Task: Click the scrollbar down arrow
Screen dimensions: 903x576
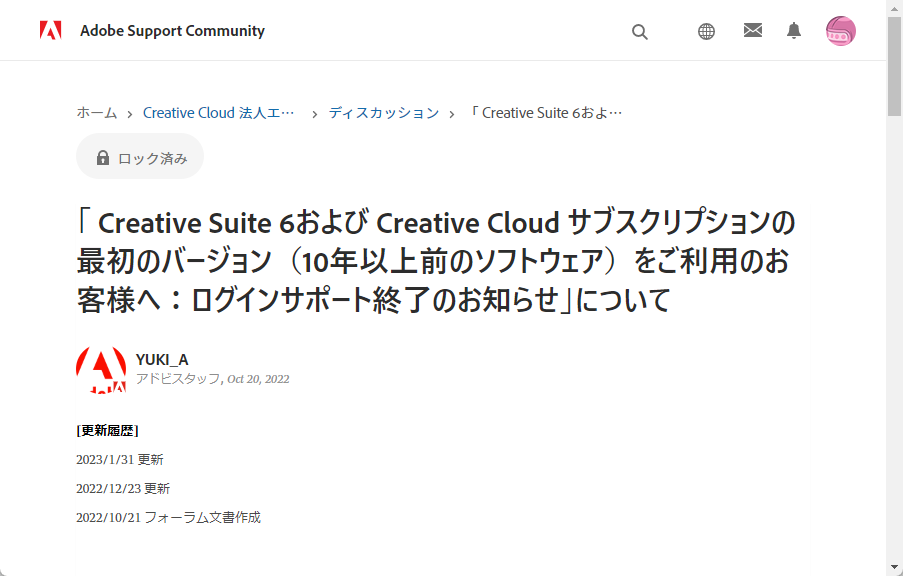Action: (894, 567)
